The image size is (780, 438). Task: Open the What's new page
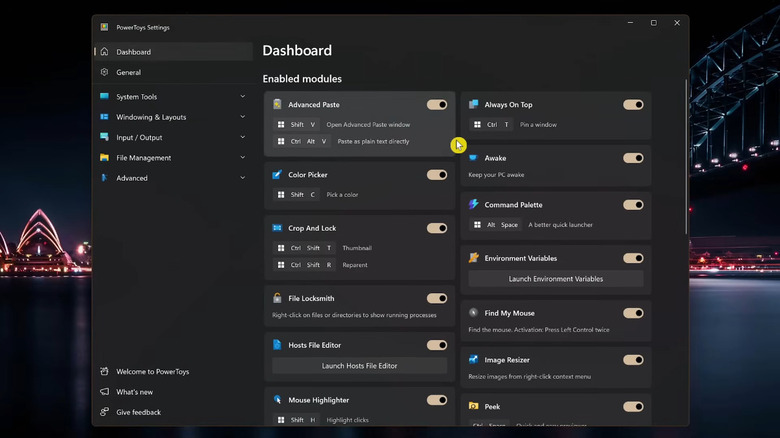tap(174, 392)
